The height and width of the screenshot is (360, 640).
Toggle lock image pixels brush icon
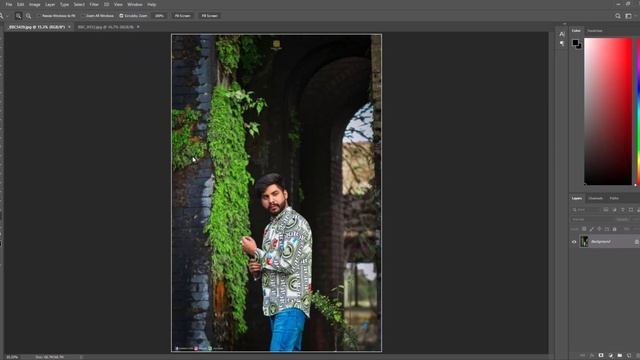[x=592, y=229]
